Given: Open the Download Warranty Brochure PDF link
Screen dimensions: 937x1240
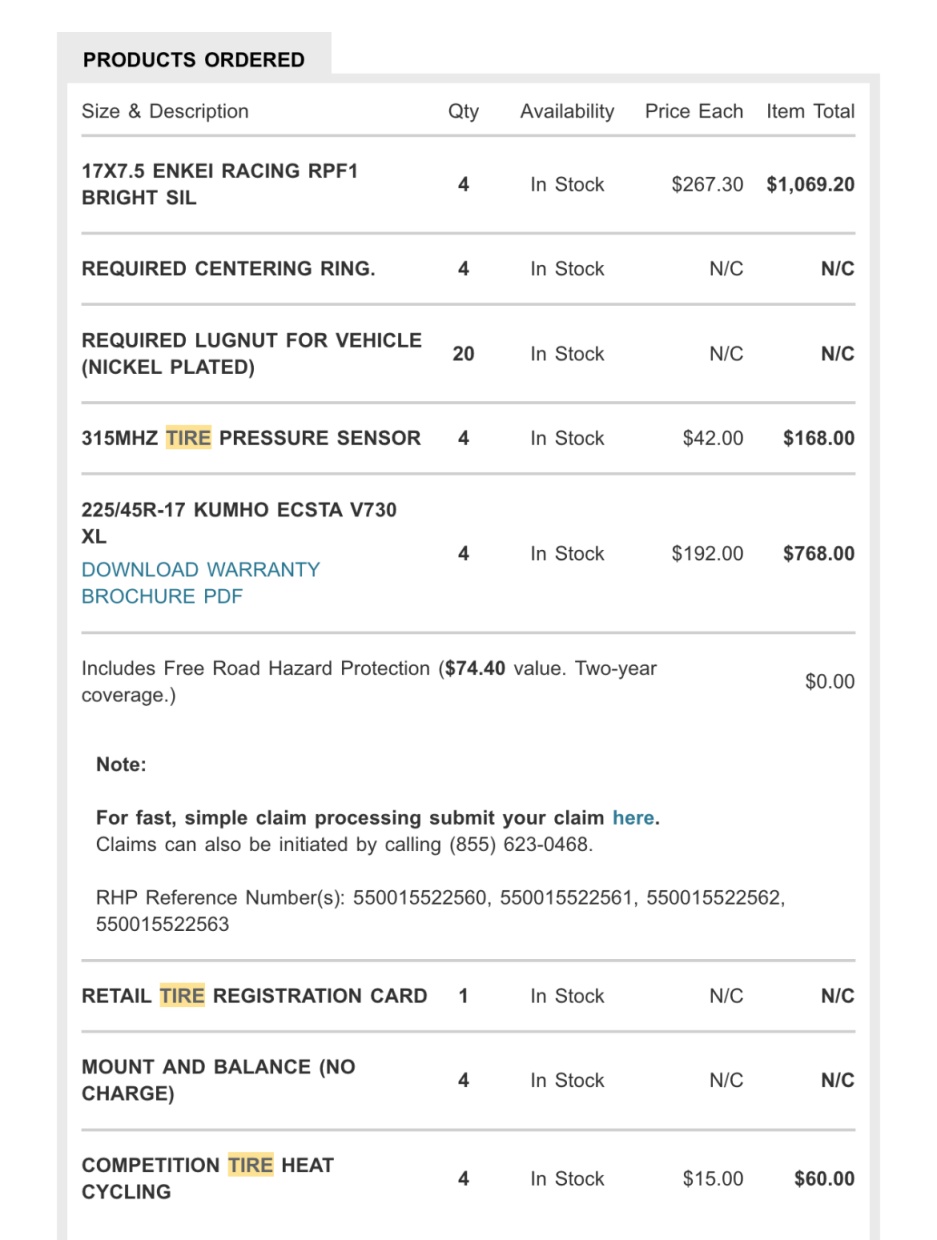Looking at the screenshot, I should click(200, 583).
